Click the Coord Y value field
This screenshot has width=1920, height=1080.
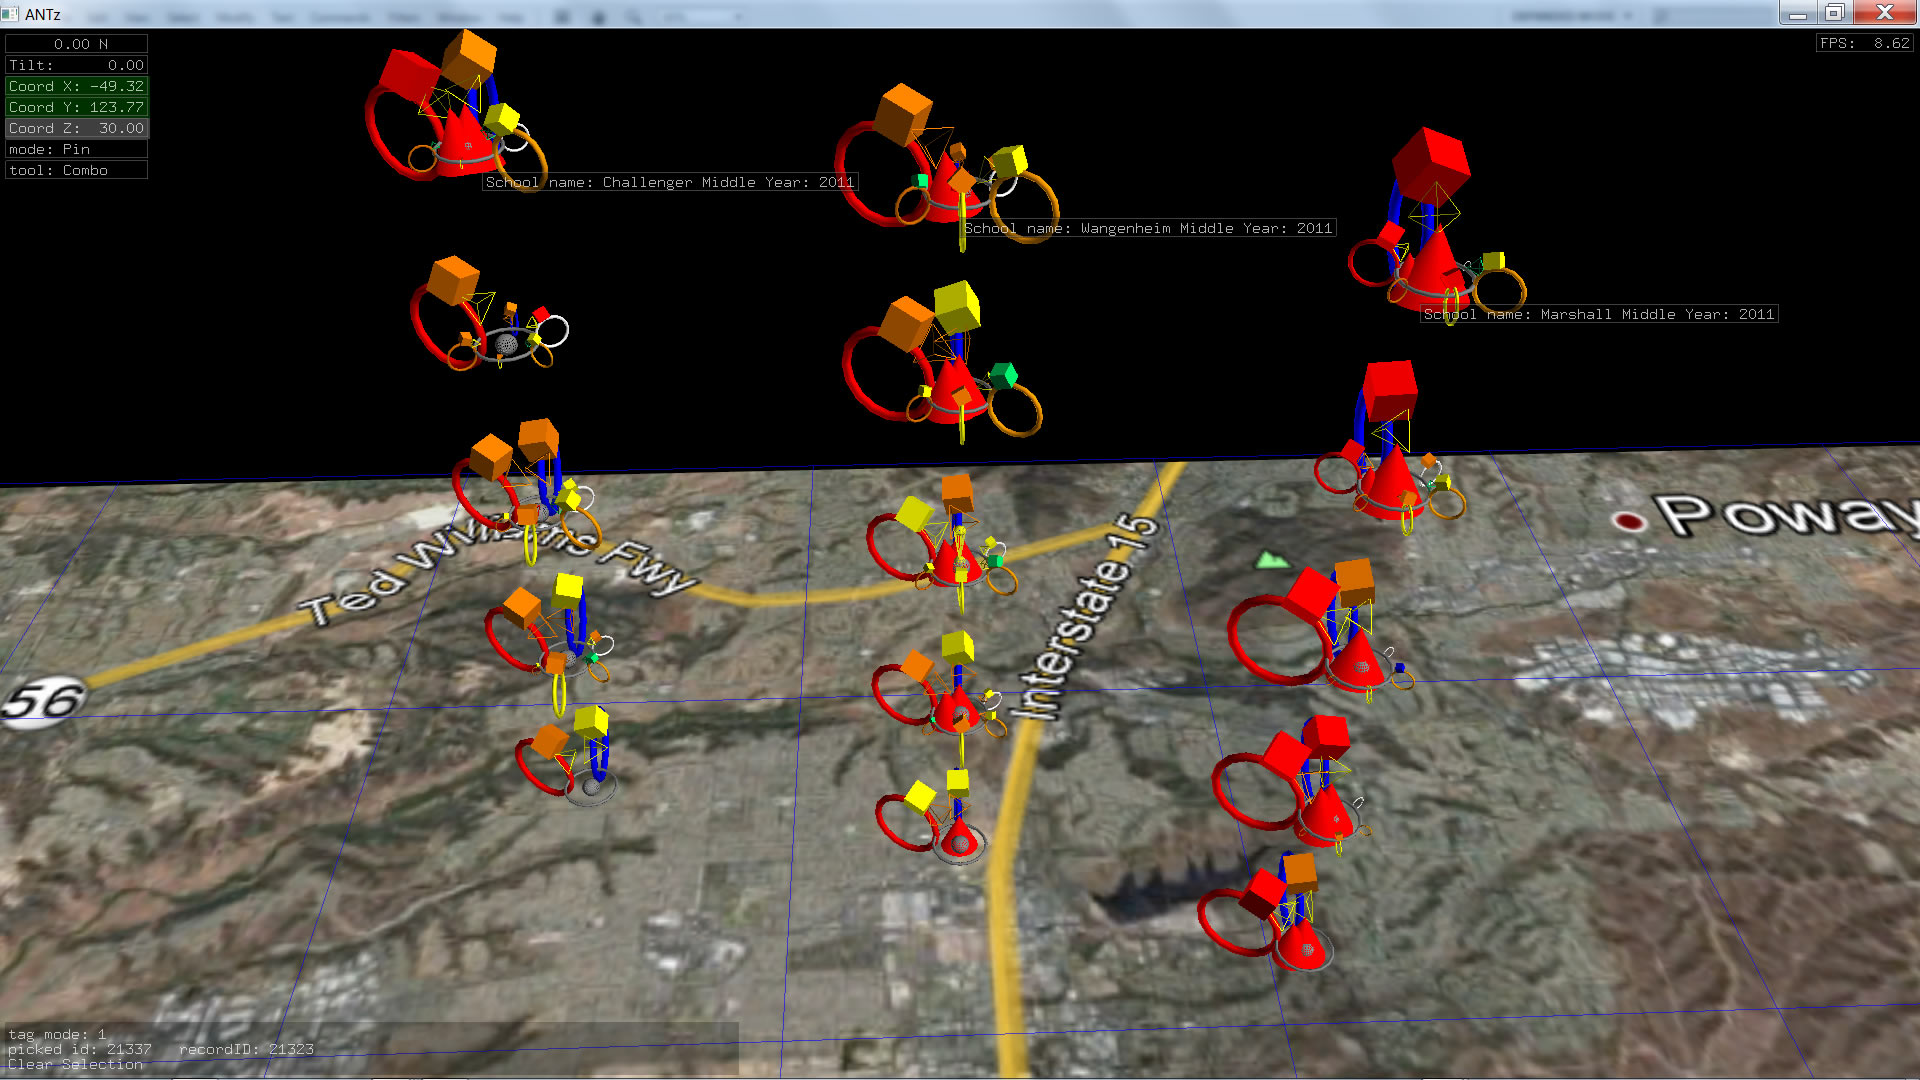click(x=77, y=107)
